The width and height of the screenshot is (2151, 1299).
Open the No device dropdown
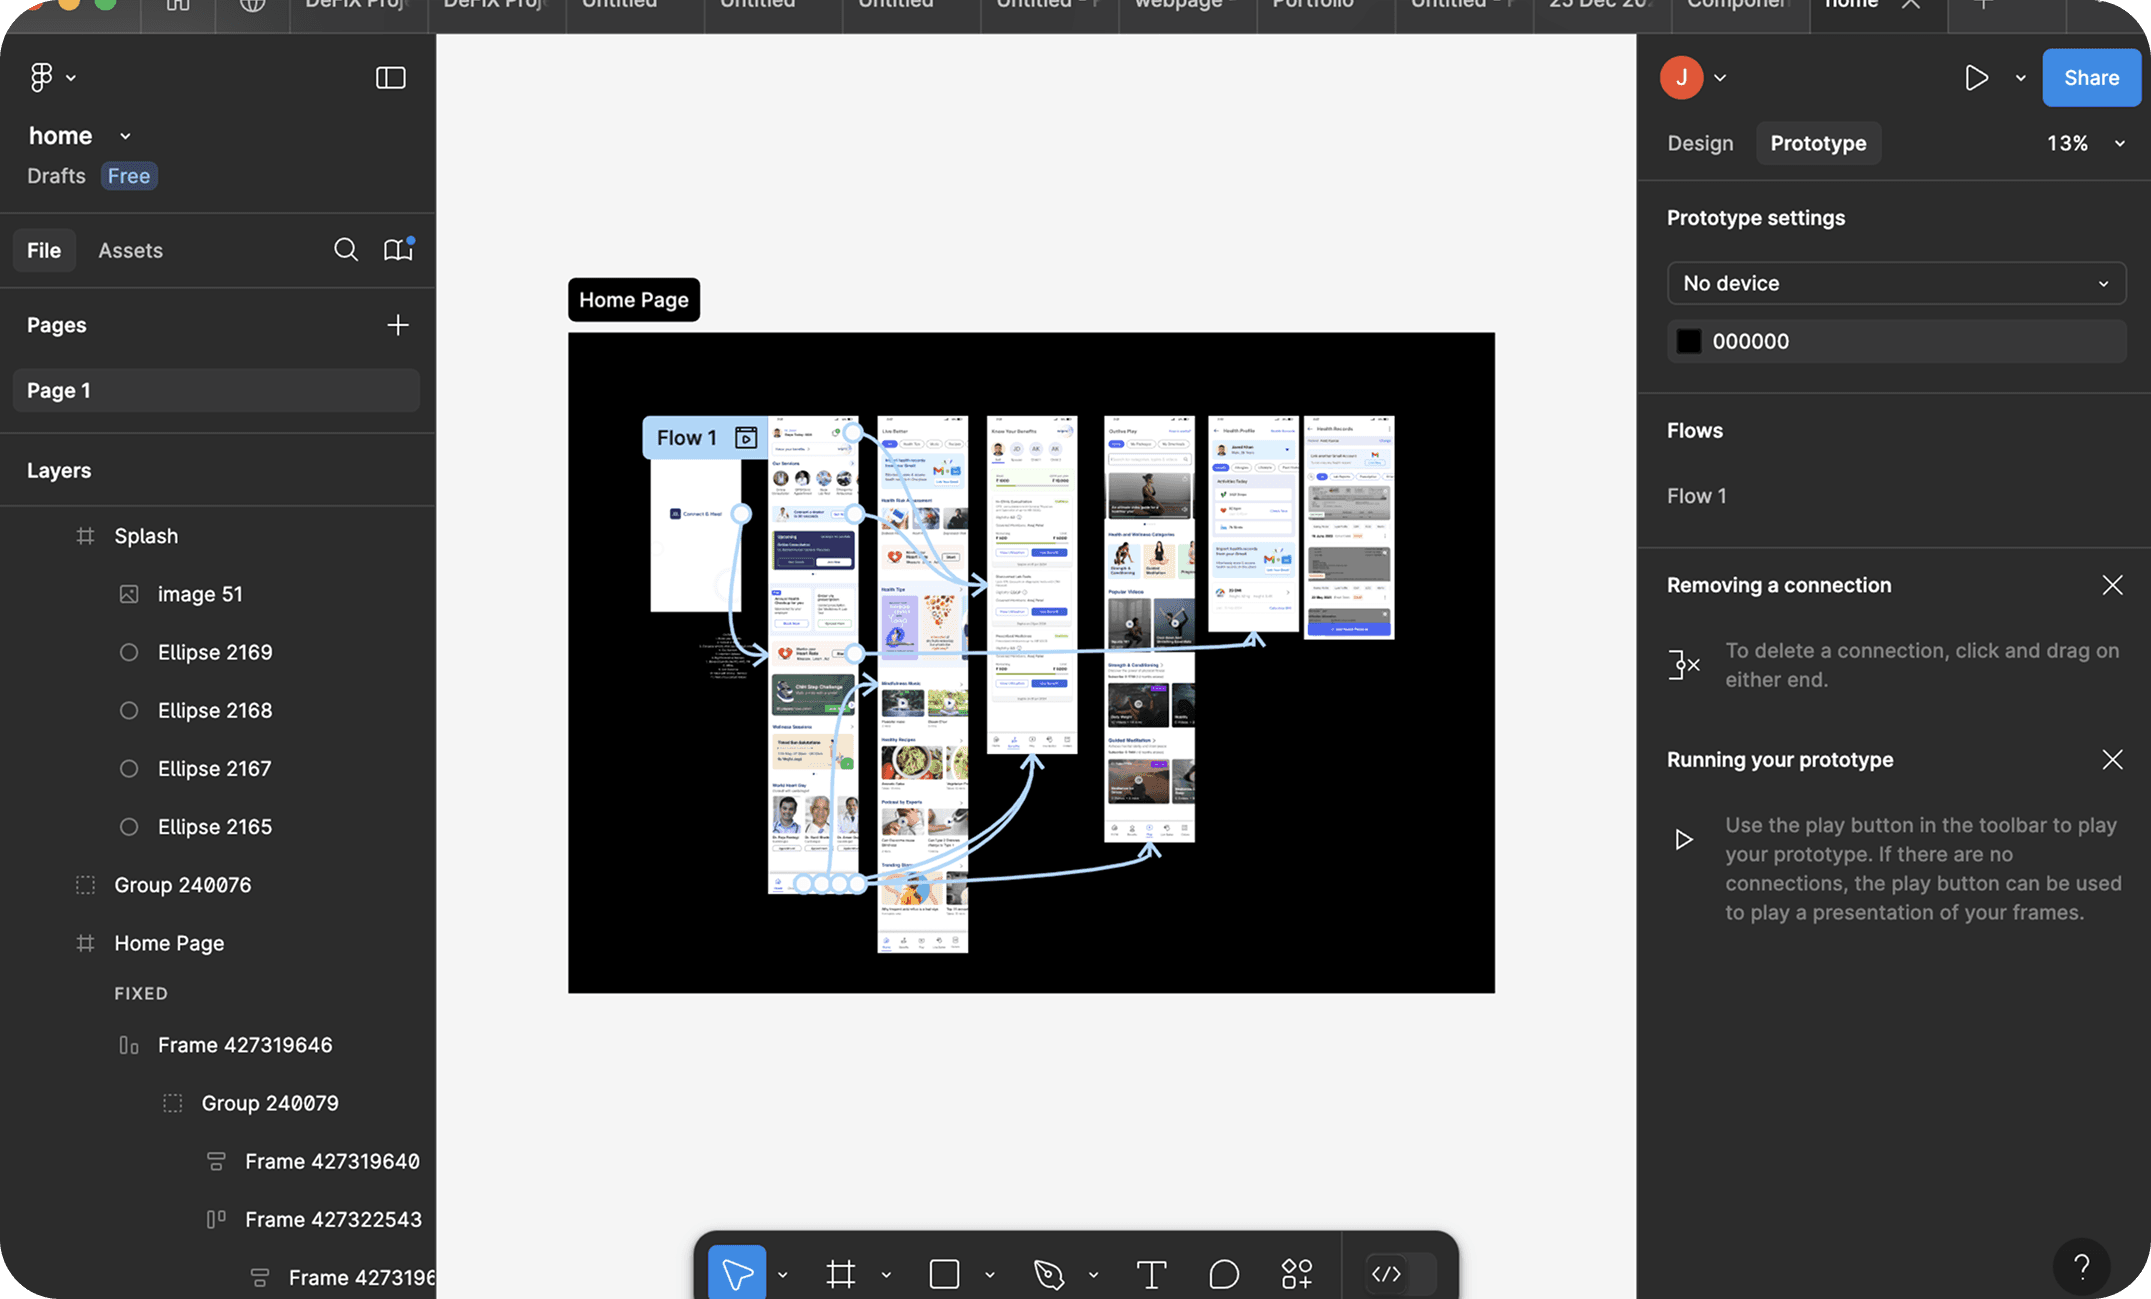[x=1895, y=283]
